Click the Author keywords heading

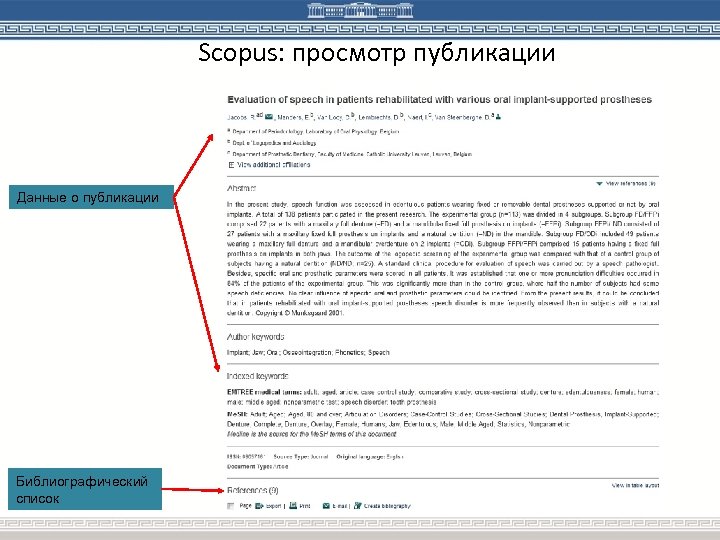256,337
